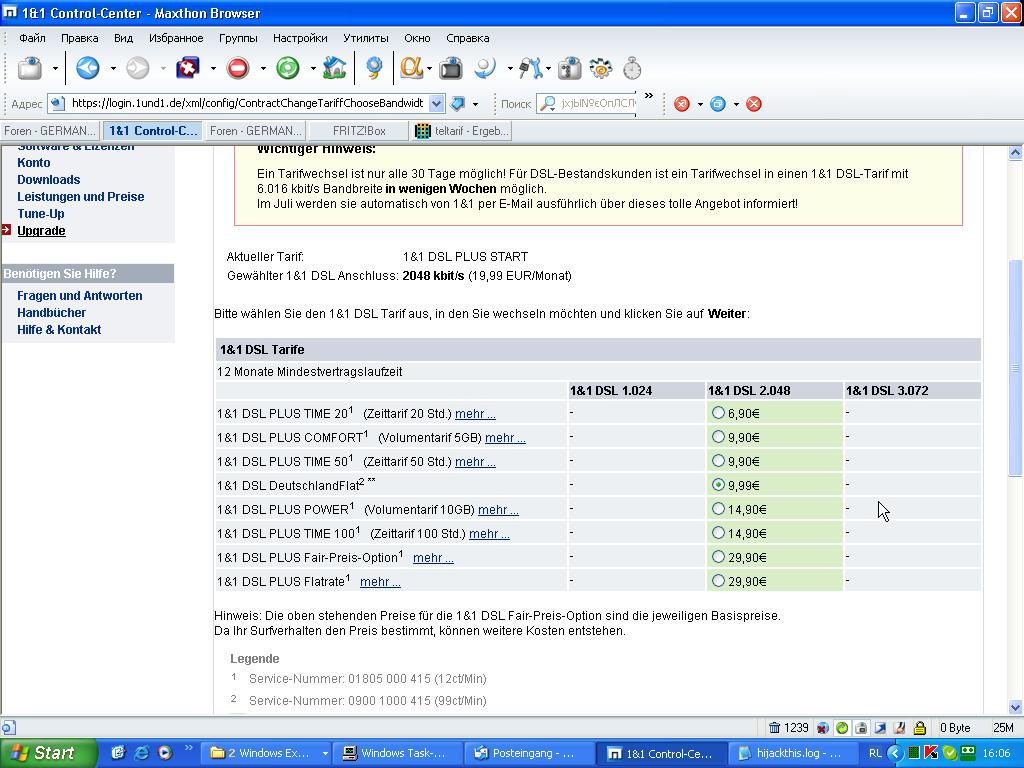This screenshot has height=768, width=1024.
Task: Click the Back navigation arrow button
Action: tap(88, 68)
